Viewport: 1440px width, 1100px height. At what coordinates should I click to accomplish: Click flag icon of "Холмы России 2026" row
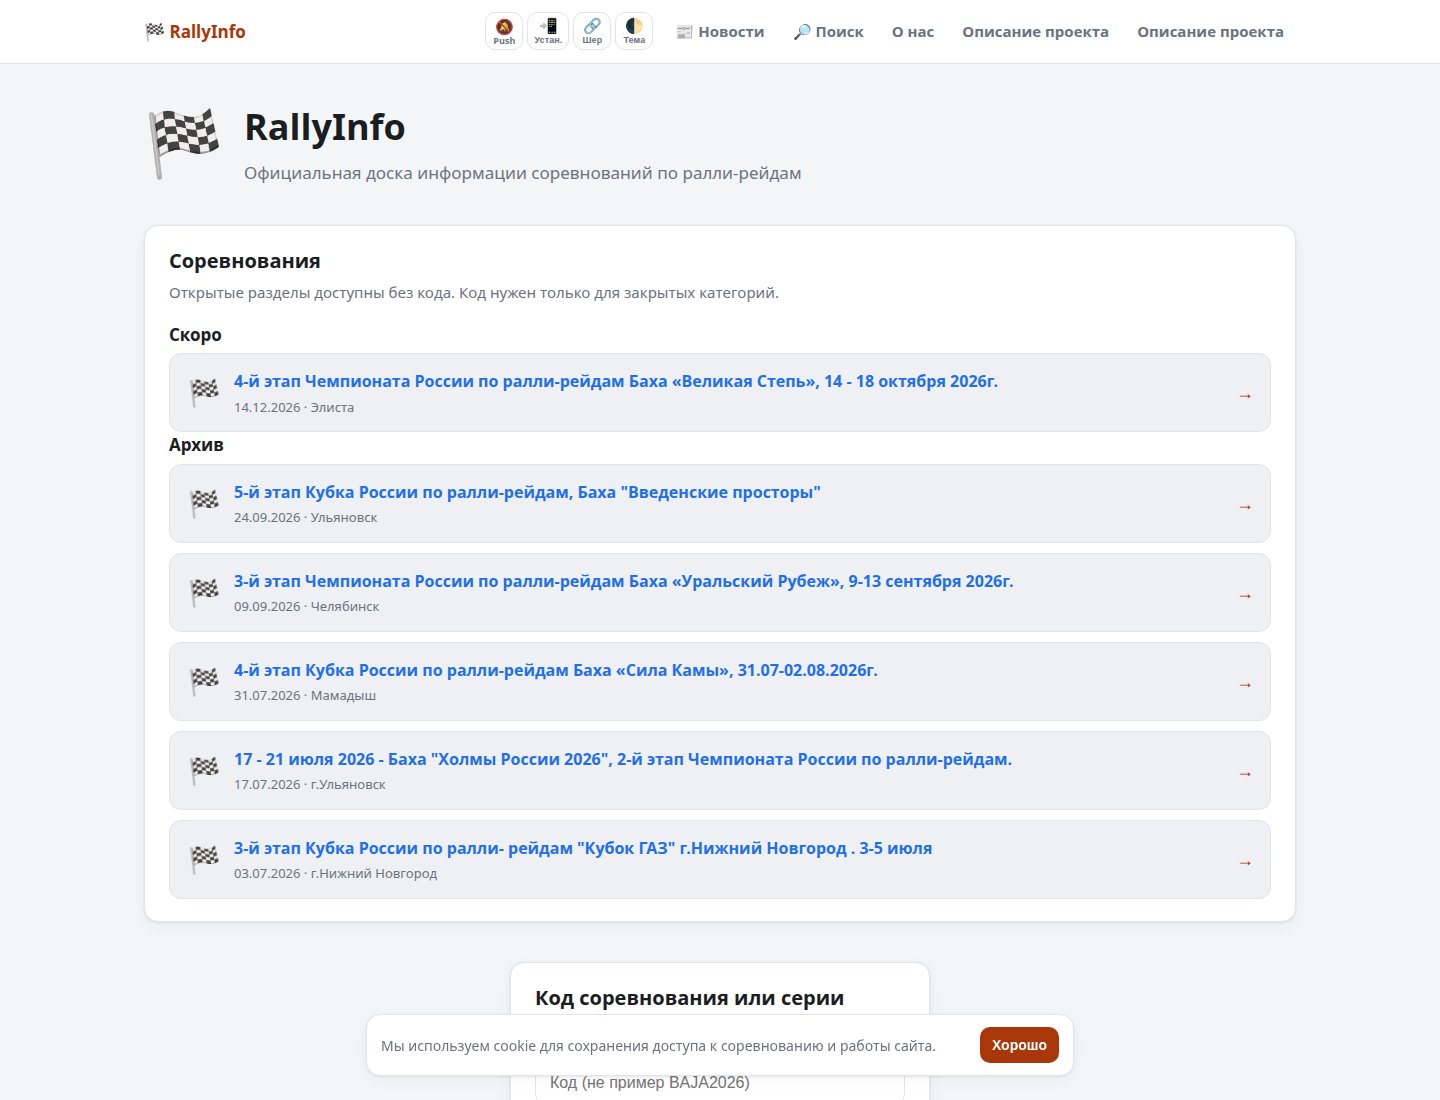click(204, 770)
